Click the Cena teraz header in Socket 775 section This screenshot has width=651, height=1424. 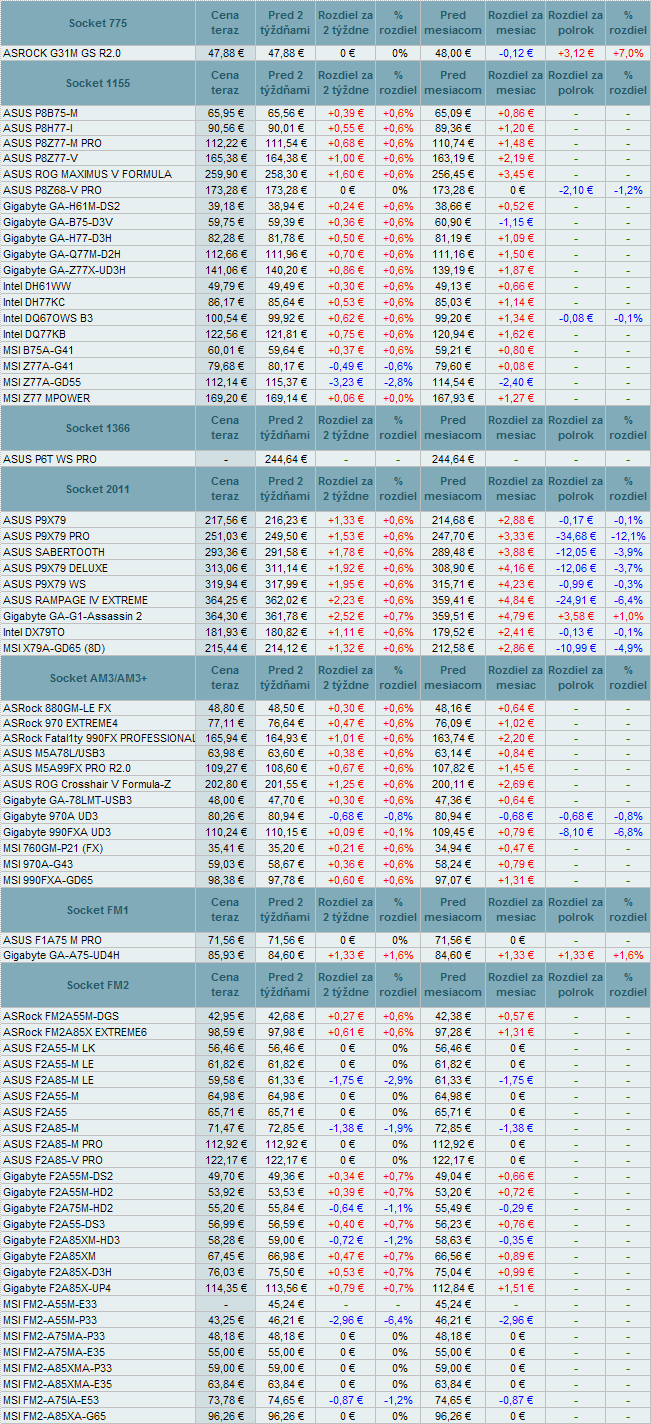point(225,22)
